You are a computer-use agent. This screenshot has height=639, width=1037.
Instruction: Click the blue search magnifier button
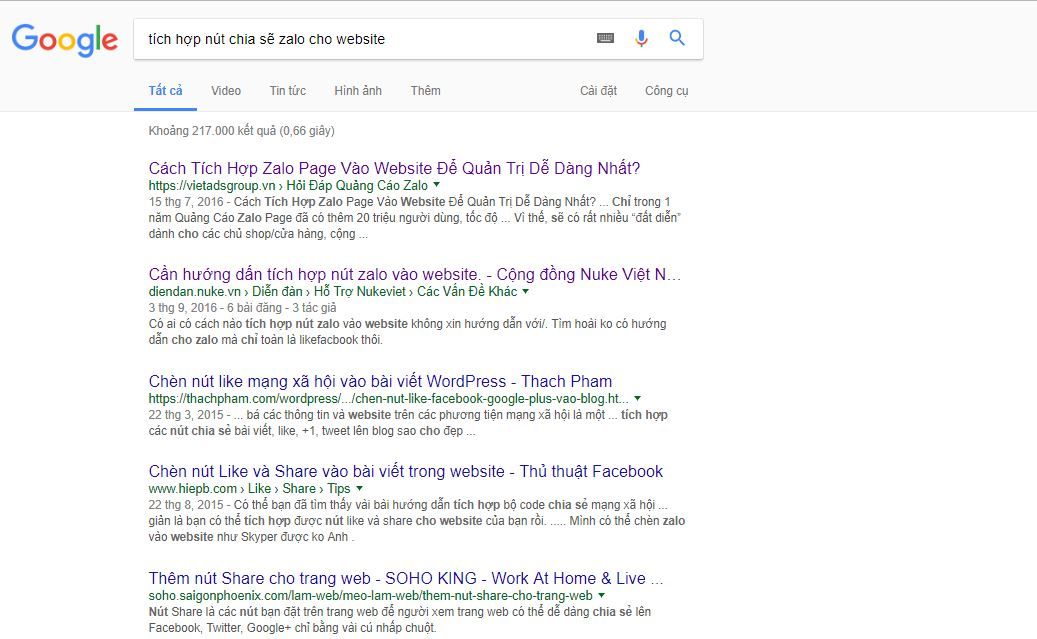tap(677, 38)
